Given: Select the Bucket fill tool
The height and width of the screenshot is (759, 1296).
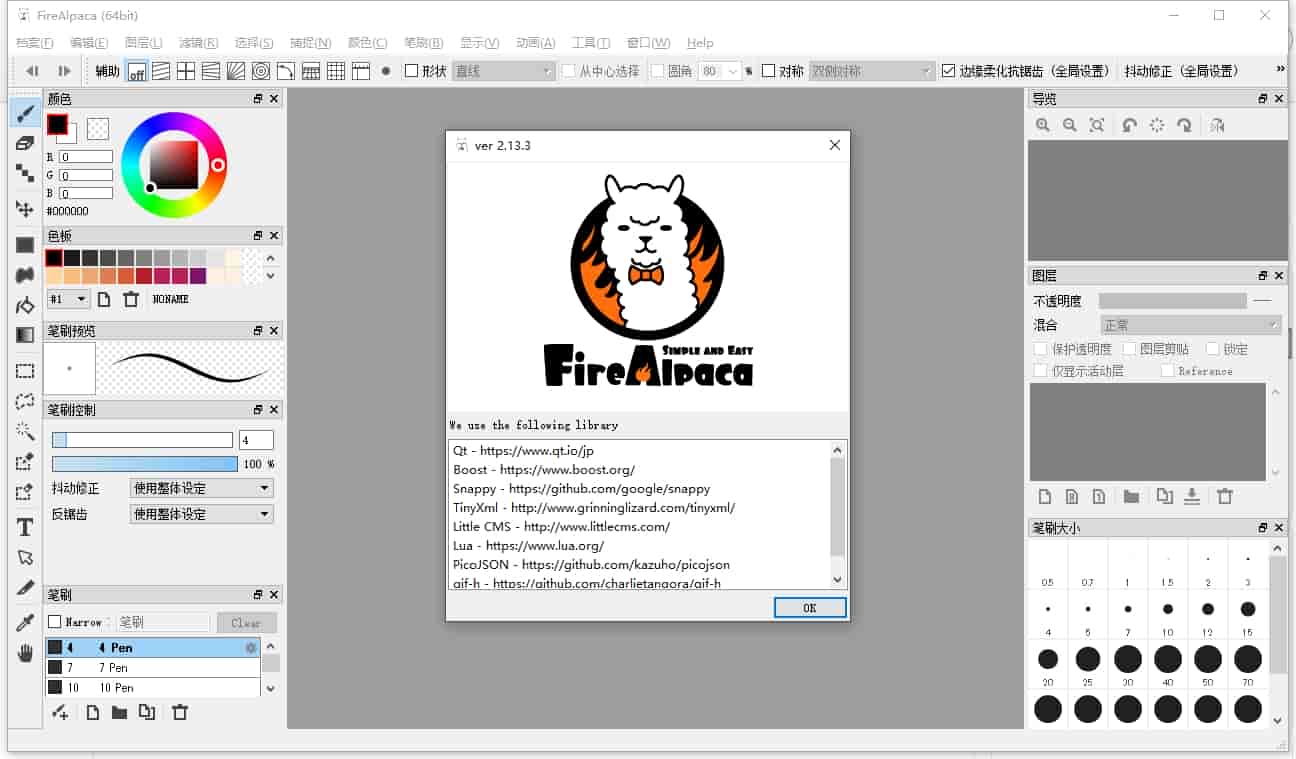Looking at the screenshot, I should pos(25,305).
